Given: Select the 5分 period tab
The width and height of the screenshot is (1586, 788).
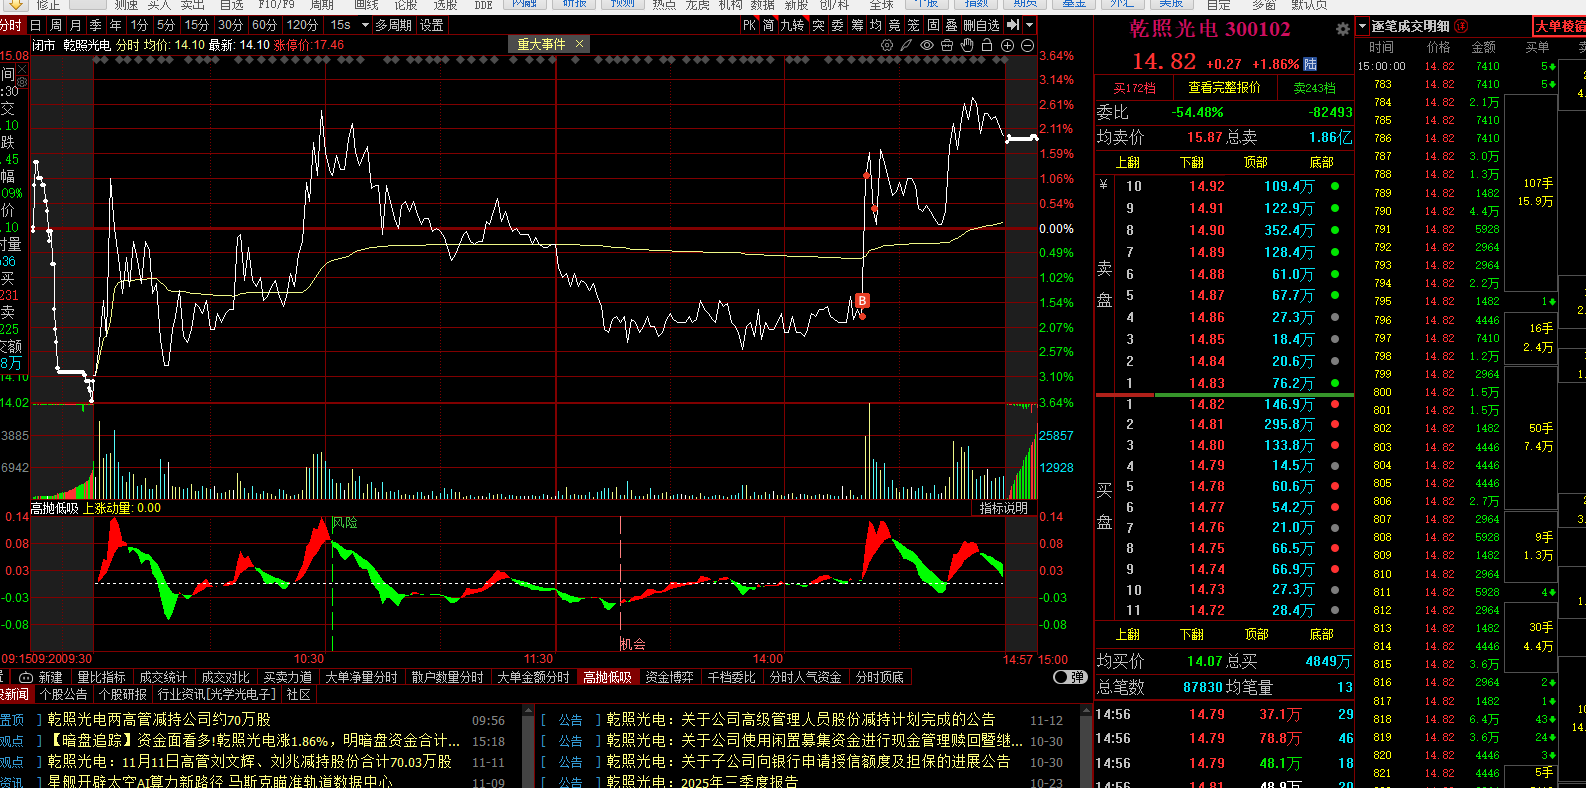Looking at the screenshot, I should coord(166,25).
